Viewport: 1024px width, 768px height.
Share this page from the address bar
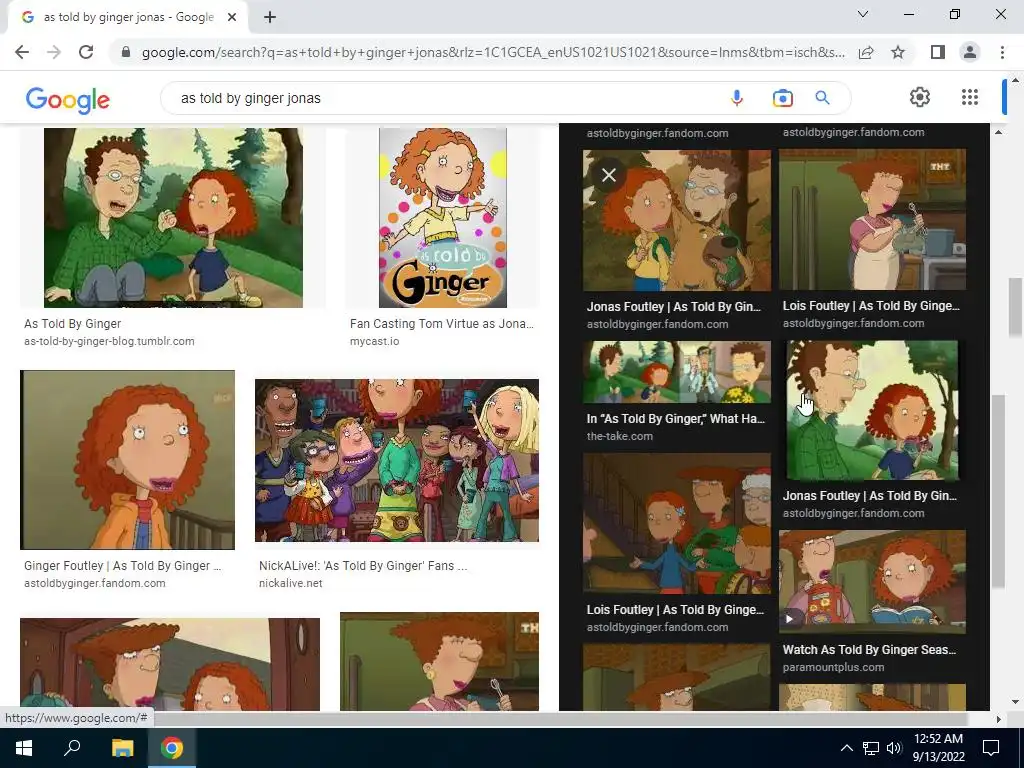coord(866,52)
